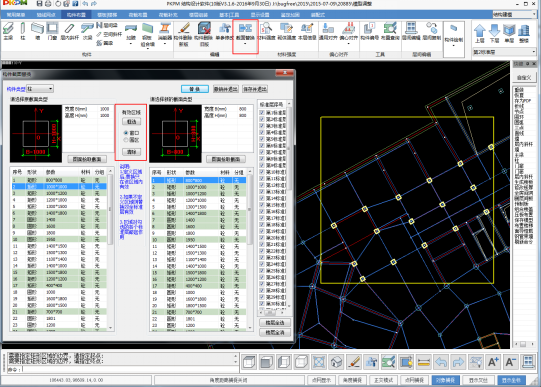The height and width of the screenshot is (387, 541).
Task: Toggle the 第5标准层 checkbox
Action: point(262,139)
